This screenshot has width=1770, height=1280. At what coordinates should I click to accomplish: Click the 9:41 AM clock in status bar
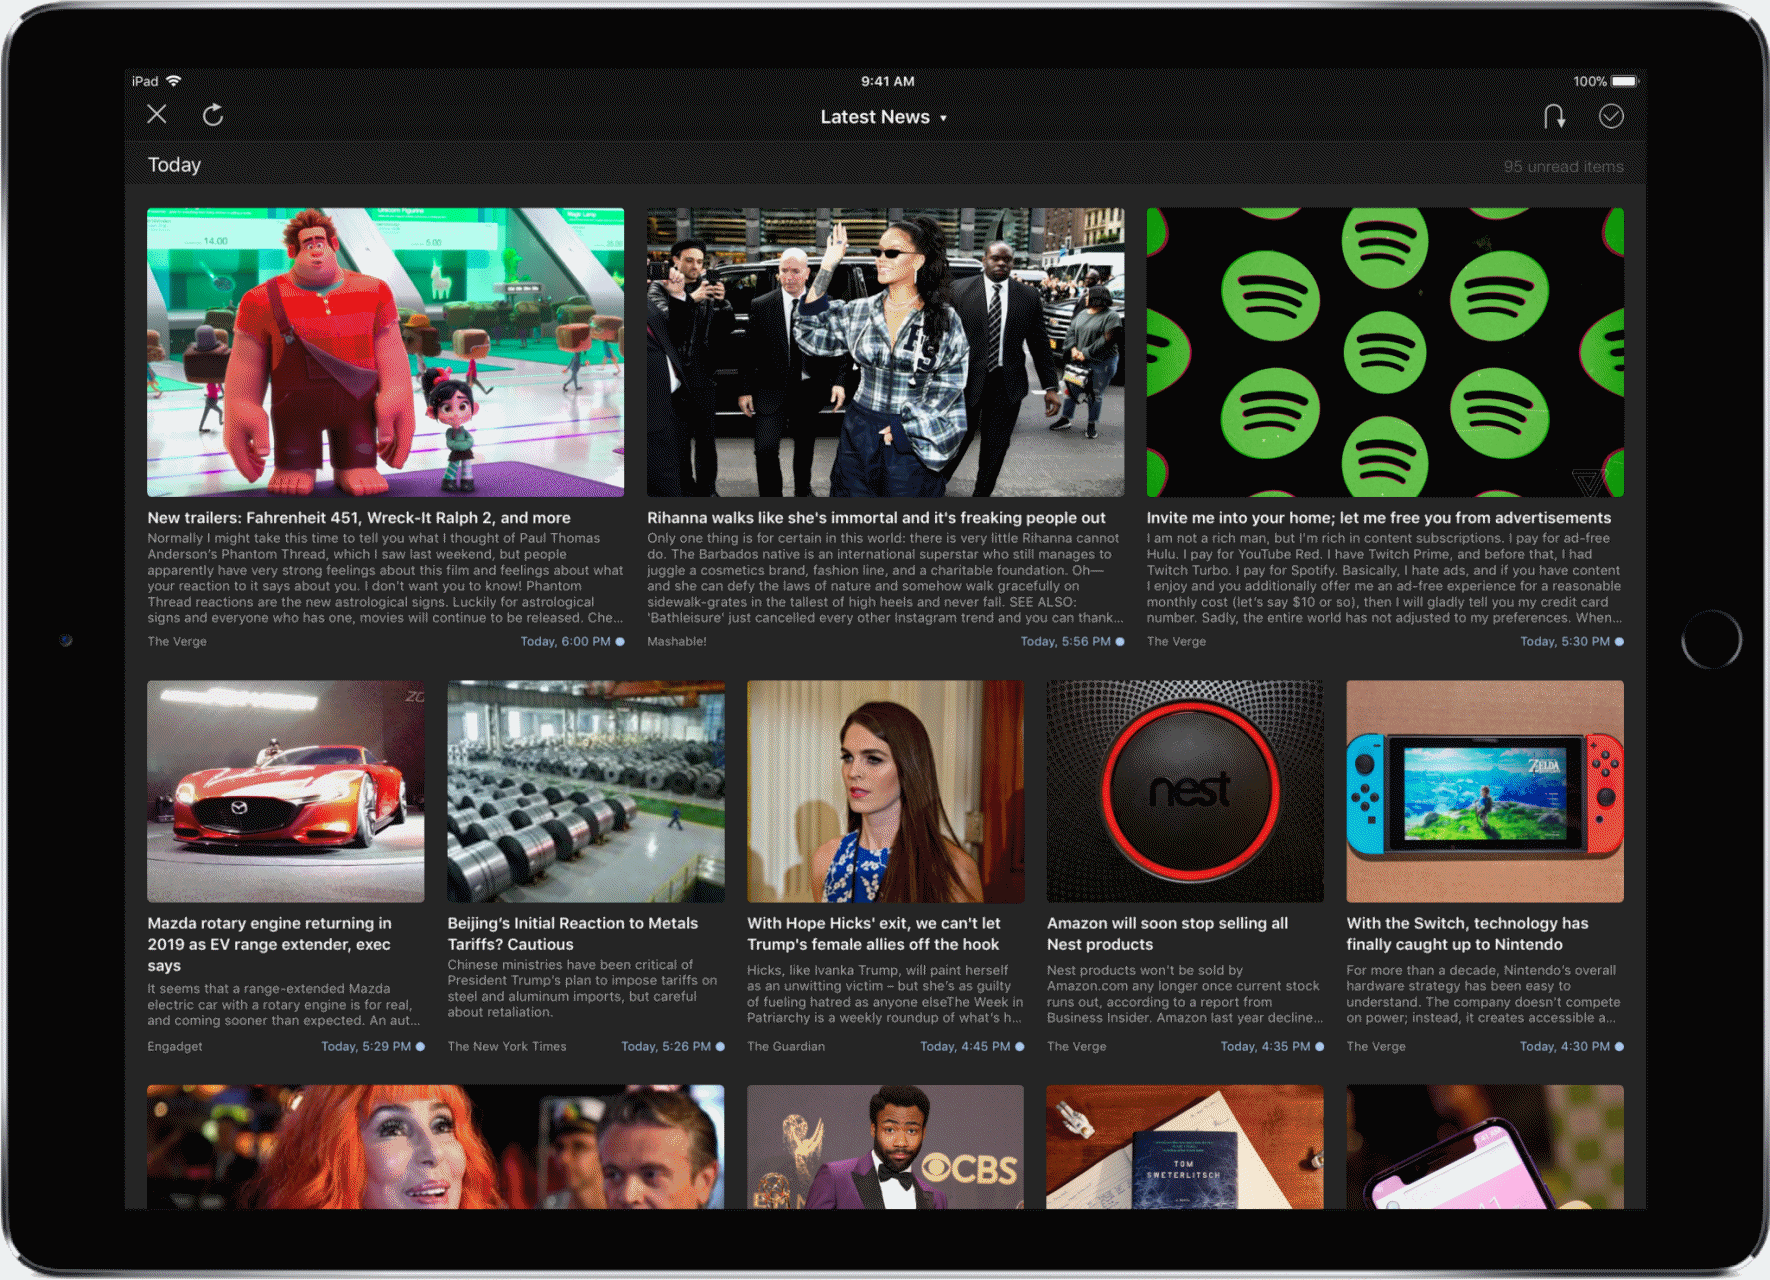(x=888, y=82)
